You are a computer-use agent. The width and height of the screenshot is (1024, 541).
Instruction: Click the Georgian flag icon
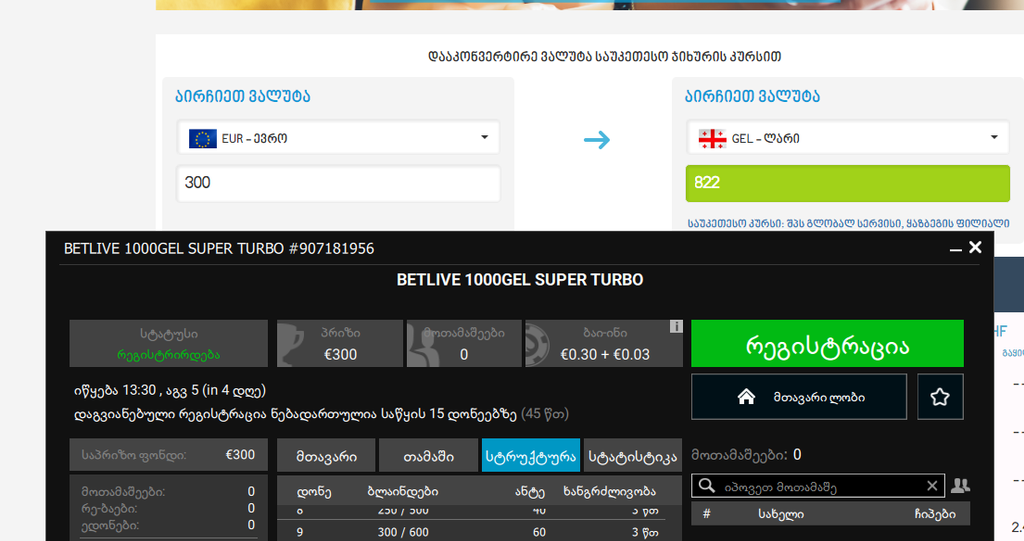tap(712, 139)
